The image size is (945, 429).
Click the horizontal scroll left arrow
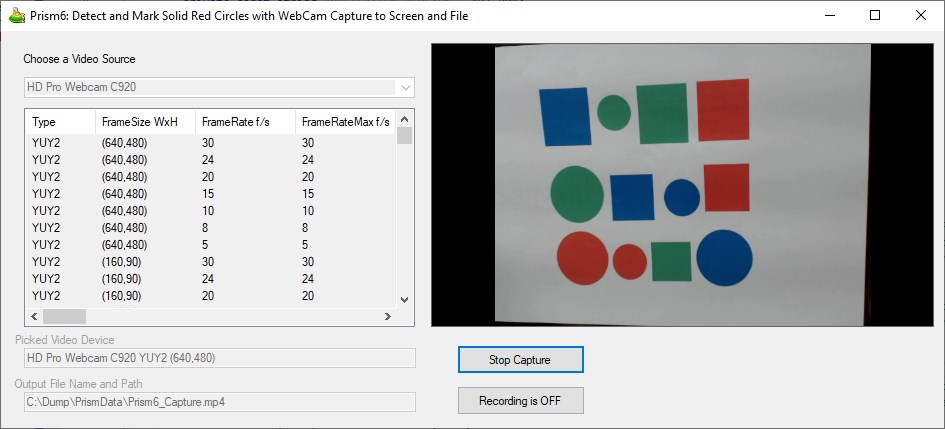[33, 316]
